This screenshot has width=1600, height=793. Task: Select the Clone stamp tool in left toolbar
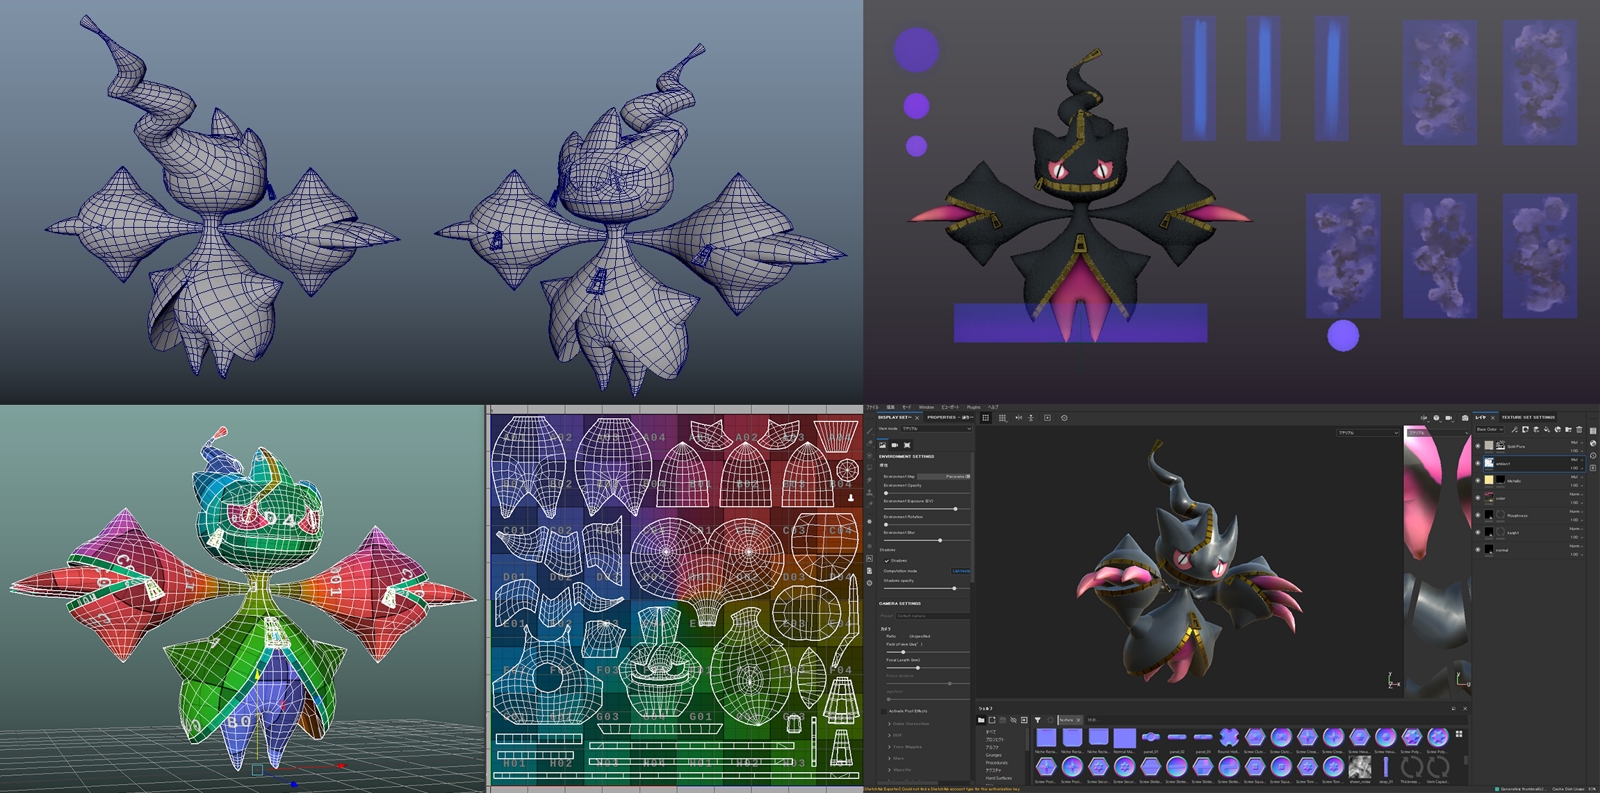pyautogui.click(x=870, y=492)
